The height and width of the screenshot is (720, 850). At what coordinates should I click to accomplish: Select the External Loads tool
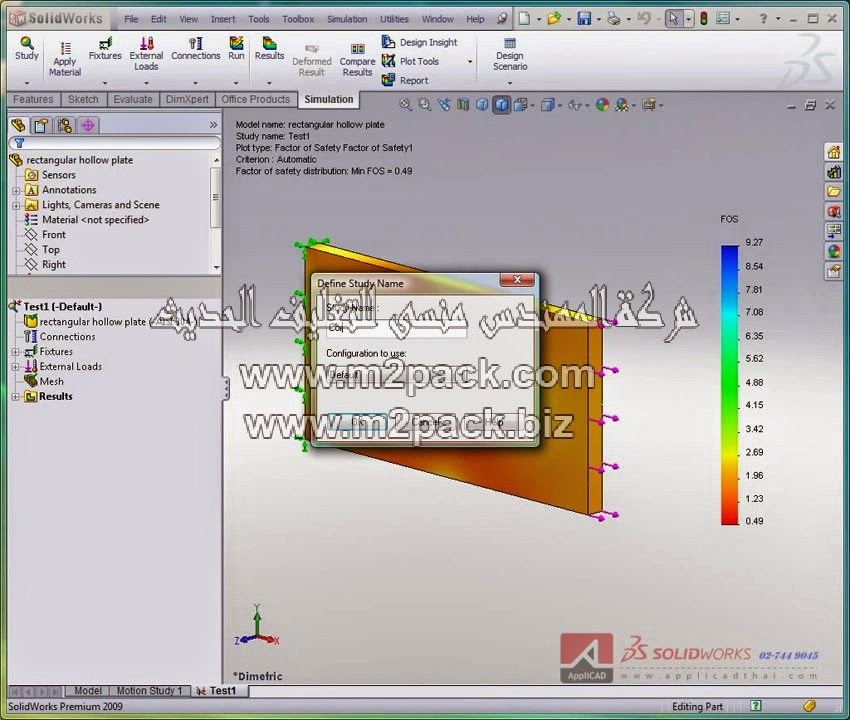[x=146, y=53]
